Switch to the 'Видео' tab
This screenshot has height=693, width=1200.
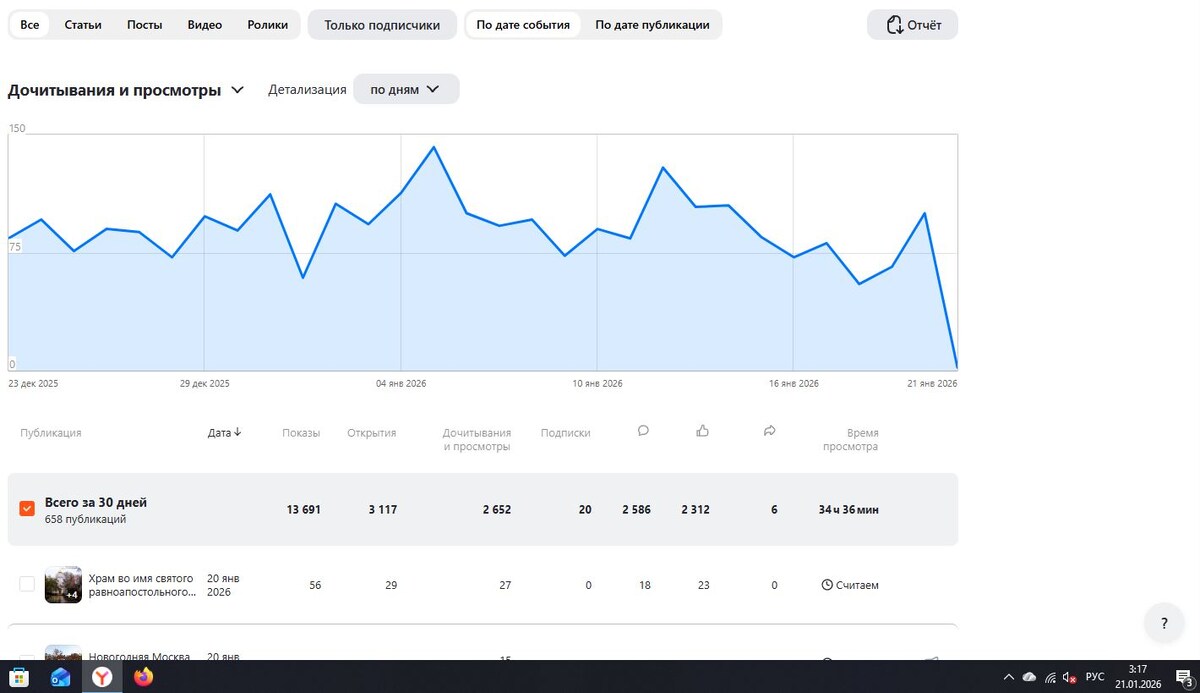tap(205, 25)
